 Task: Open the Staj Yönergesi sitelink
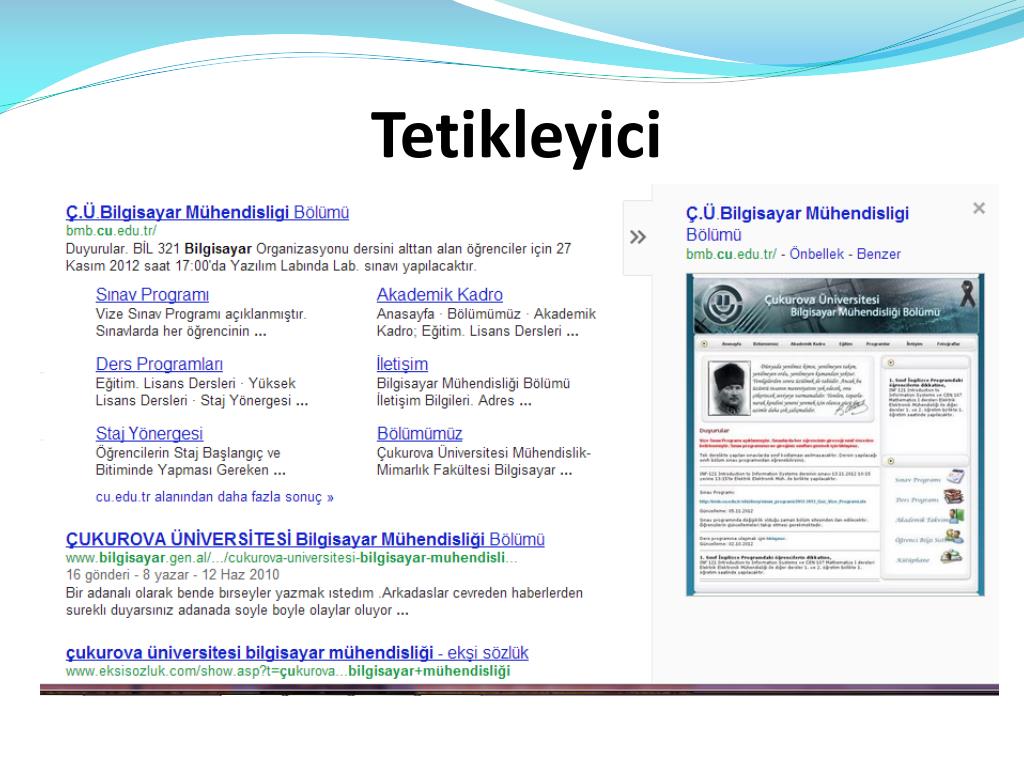coord(149,434)
